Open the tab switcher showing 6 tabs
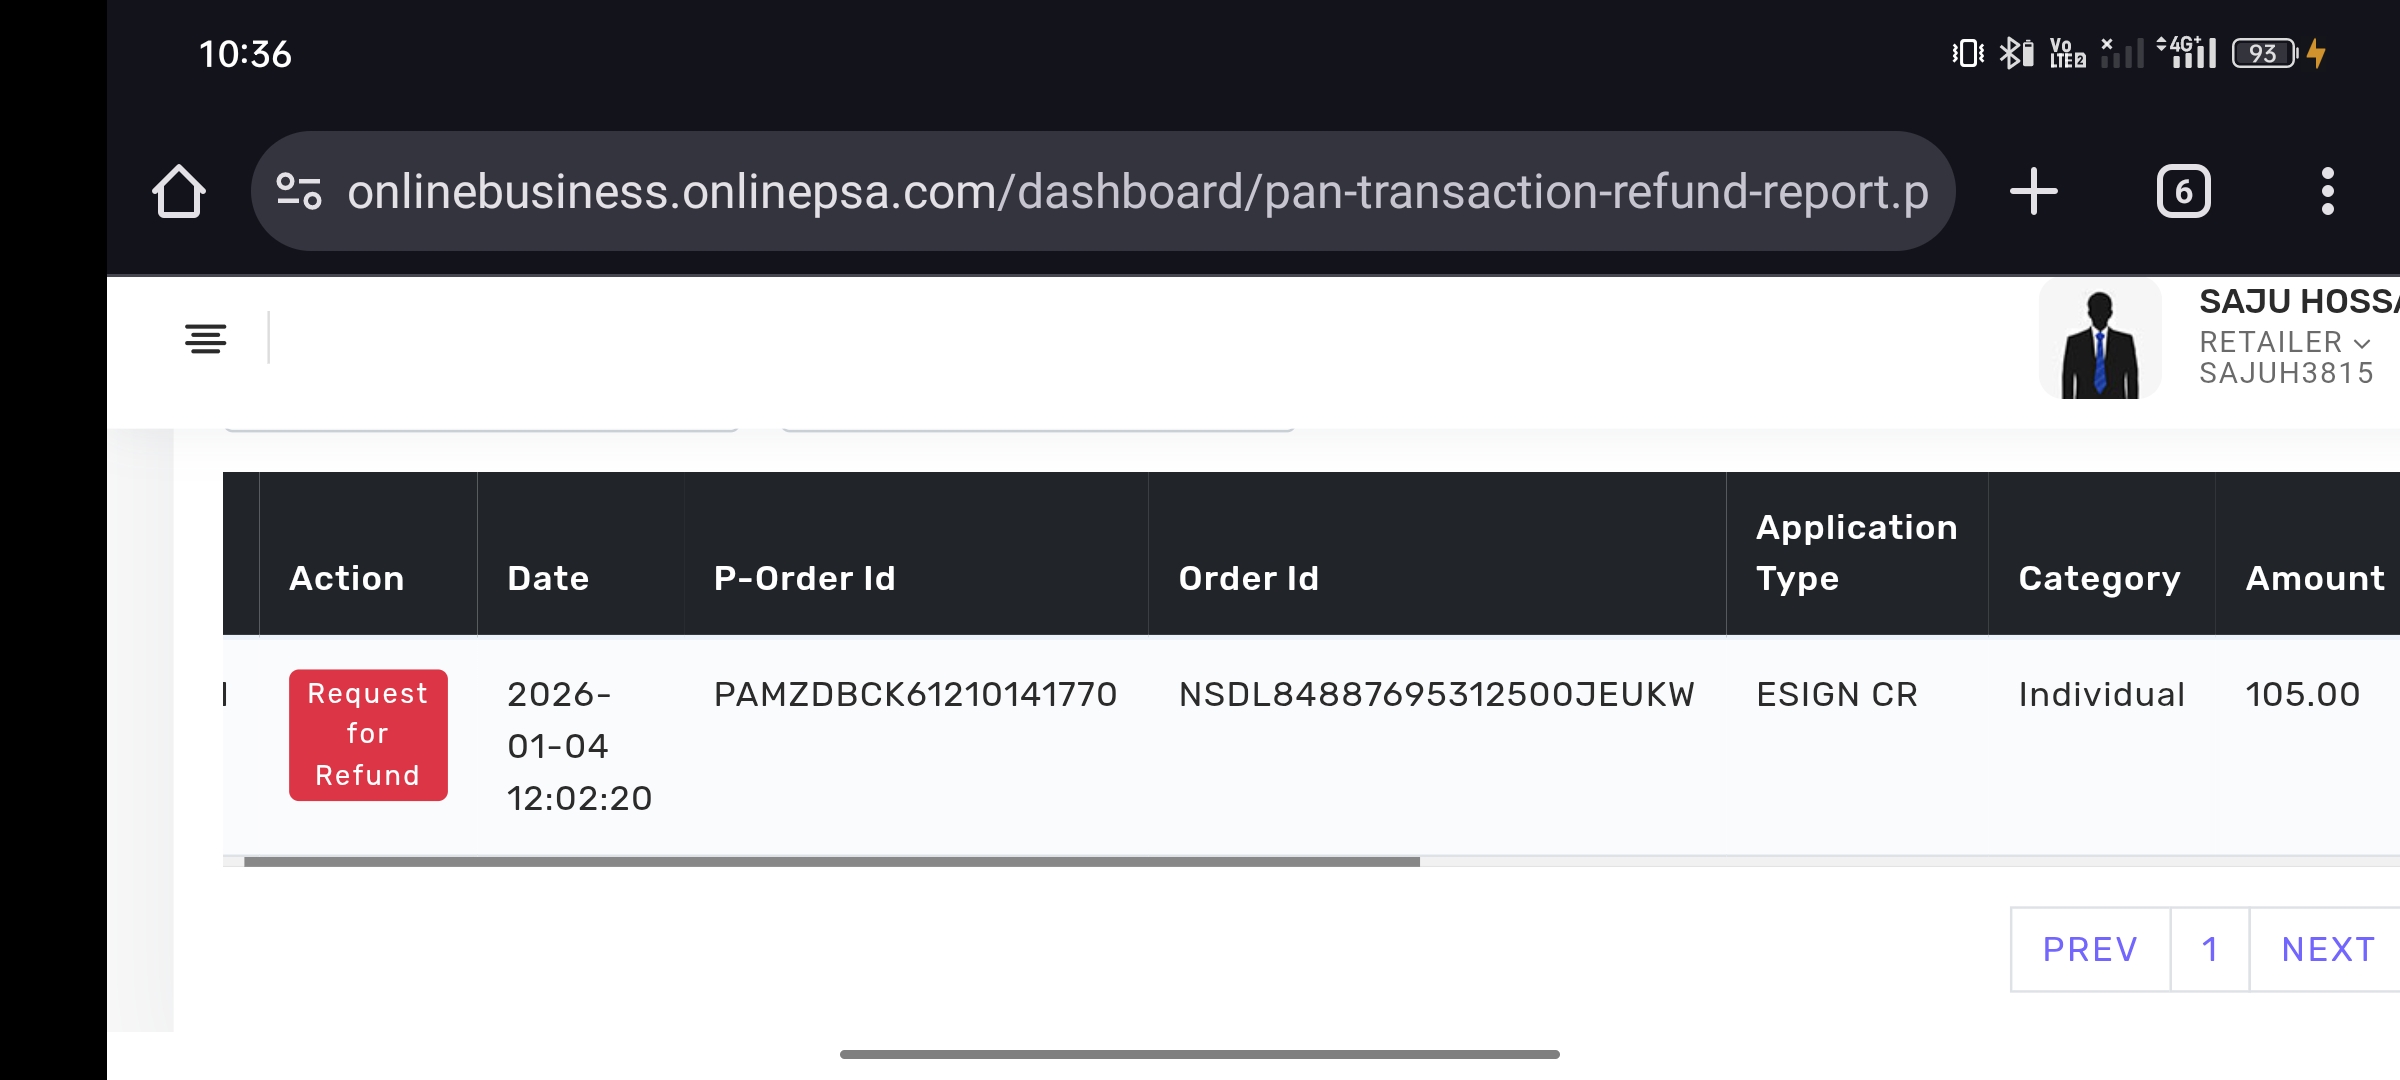This screenshot has width=2400, height=1080. (2183, 191)
